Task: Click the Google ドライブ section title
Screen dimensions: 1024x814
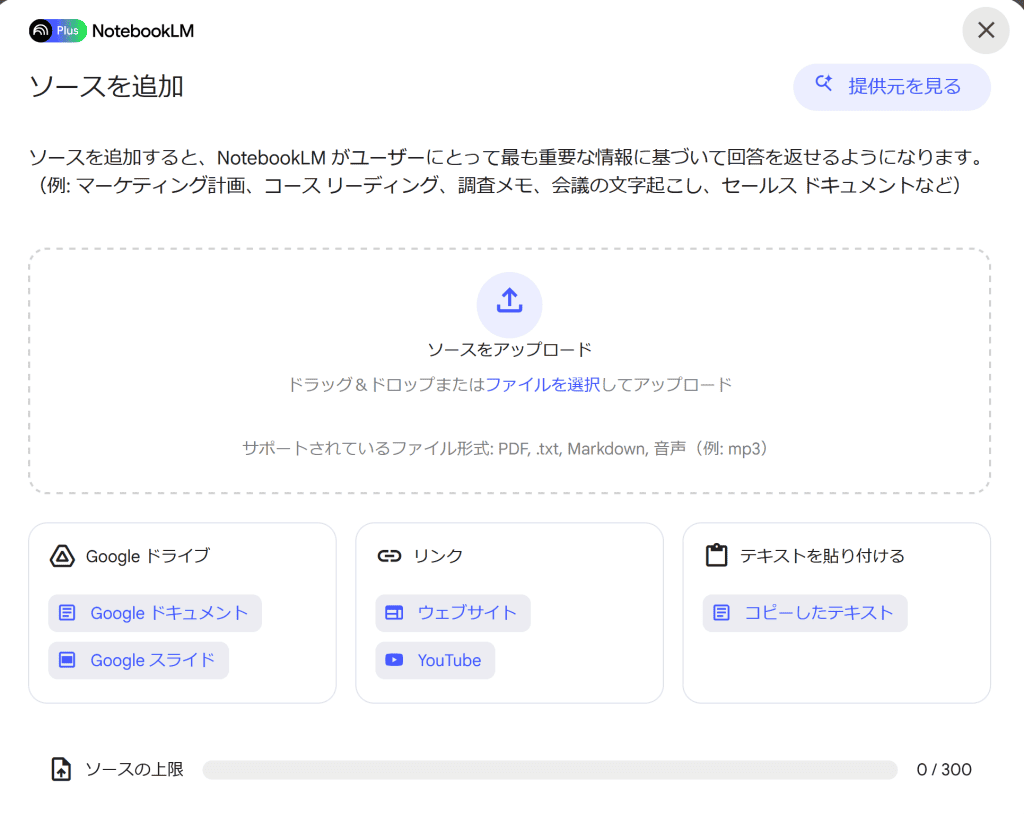Action: click(x=148, y=556)
